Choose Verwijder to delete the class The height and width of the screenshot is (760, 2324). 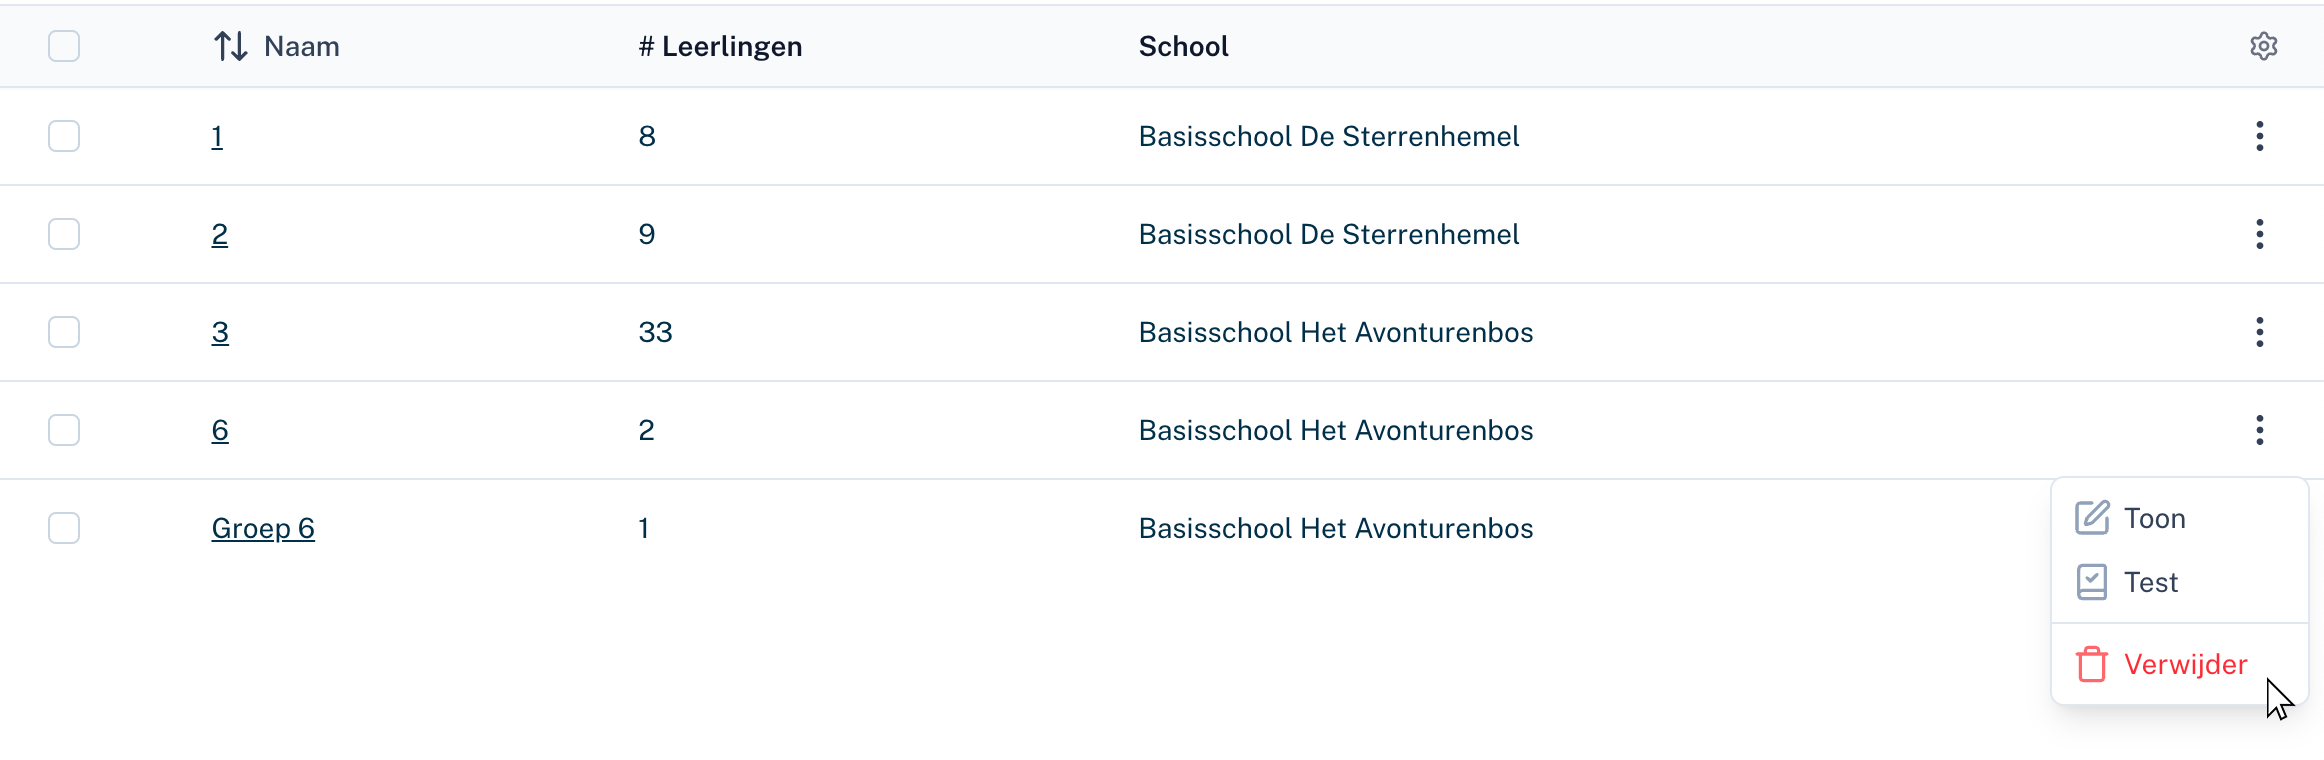tap(2185, 664)
